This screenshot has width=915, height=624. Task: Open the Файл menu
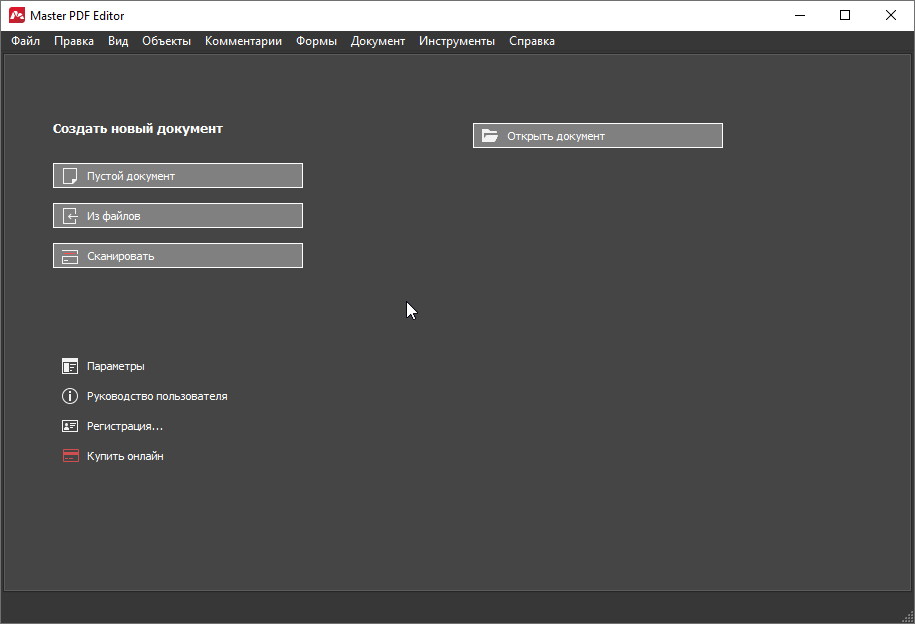pos(26,41)
